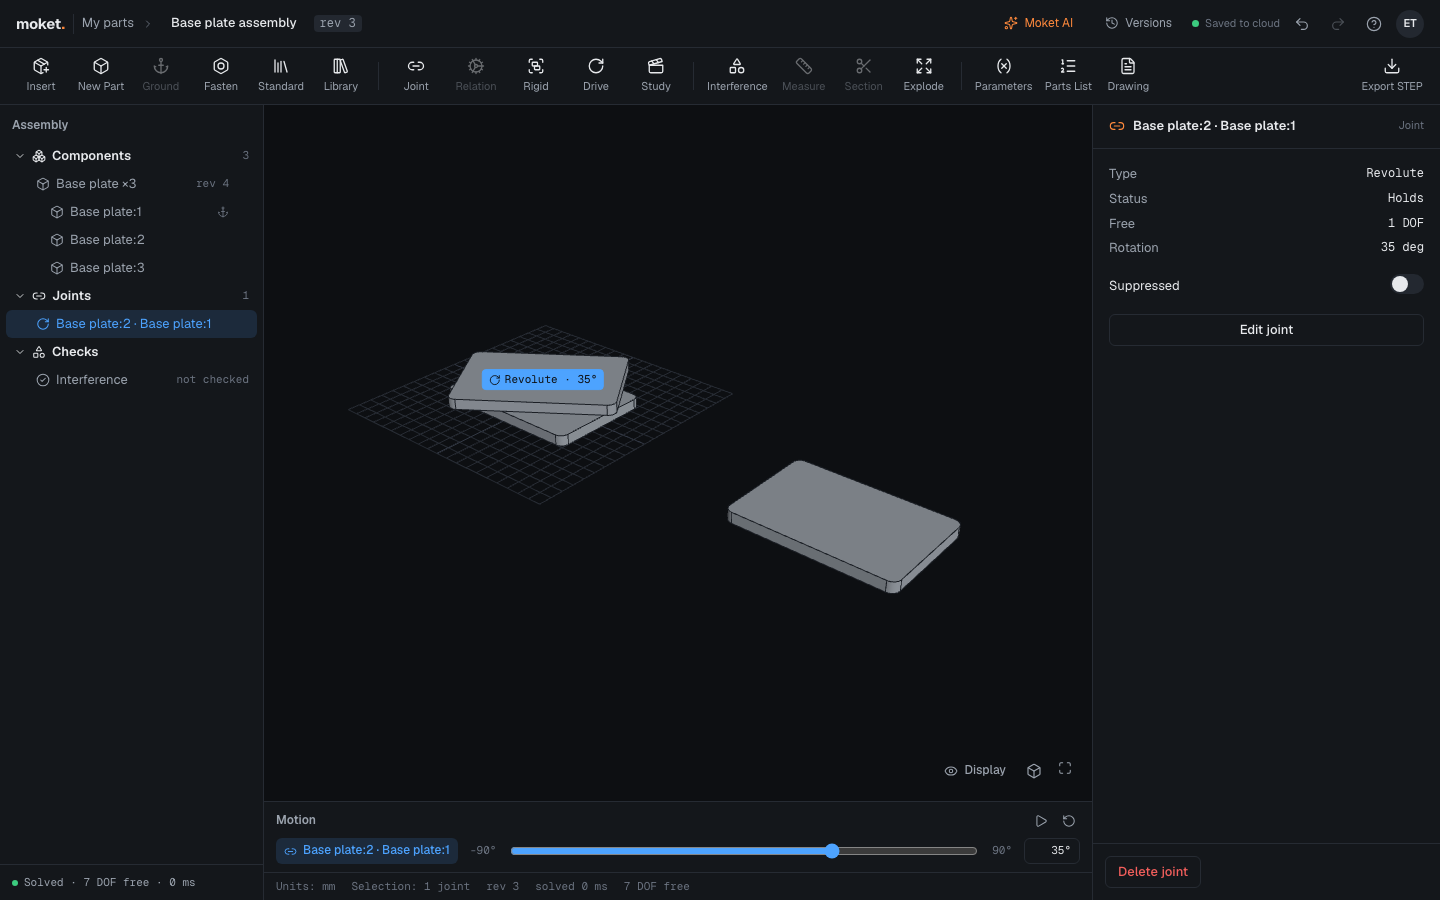Collapse the Joints tree section

[x=20, y=296]
